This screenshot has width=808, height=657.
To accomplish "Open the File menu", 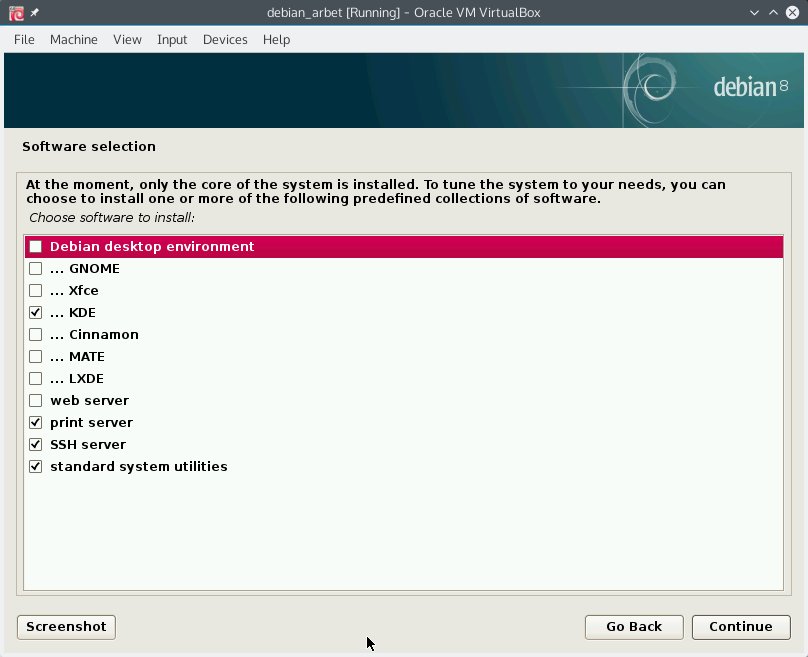I will pyautogui.click(x=24, y=40).
